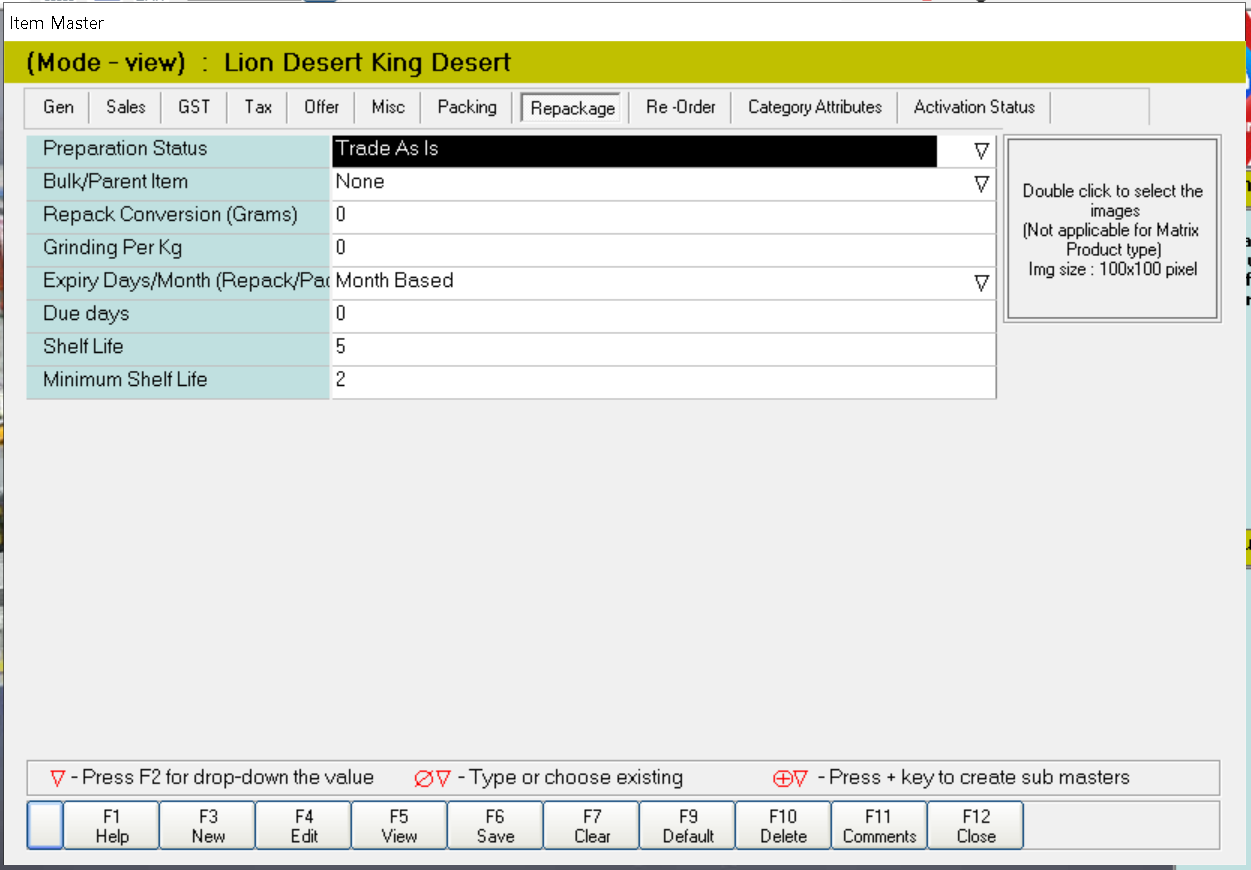Expand the Preparation Status dropdown arrow
The image size is (1251, 870).
point(981,151)
